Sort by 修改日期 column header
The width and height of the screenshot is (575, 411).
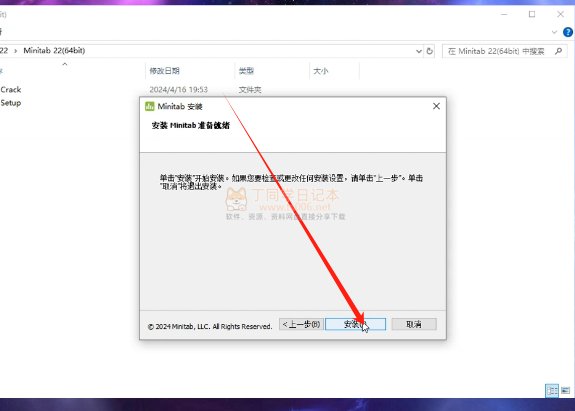click(164, 71)
